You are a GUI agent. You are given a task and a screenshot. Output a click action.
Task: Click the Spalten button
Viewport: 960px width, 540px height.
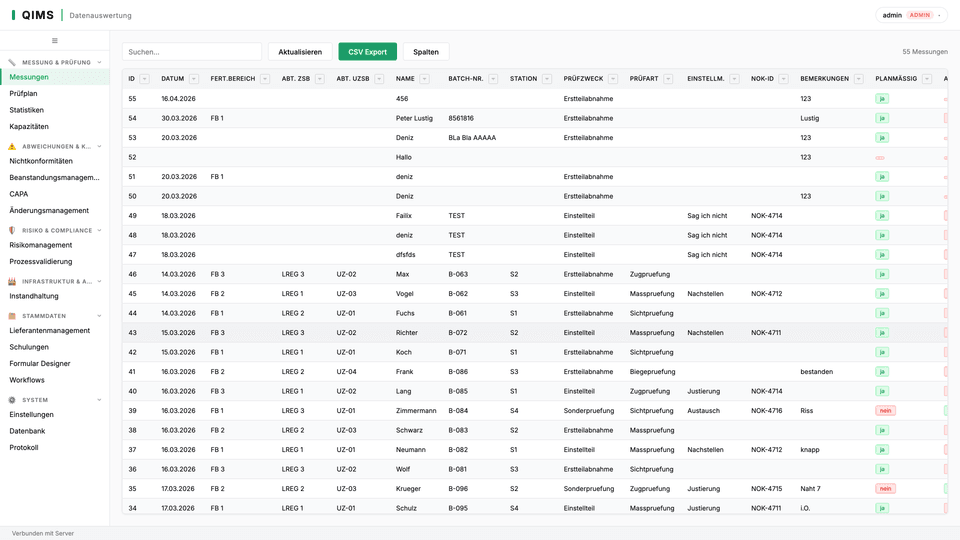[426, 52]
